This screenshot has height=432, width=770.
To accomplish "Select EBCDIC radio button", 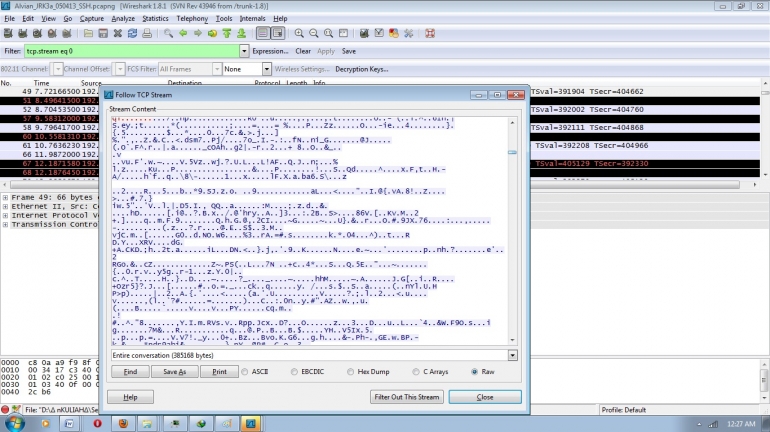I will 294,372.
